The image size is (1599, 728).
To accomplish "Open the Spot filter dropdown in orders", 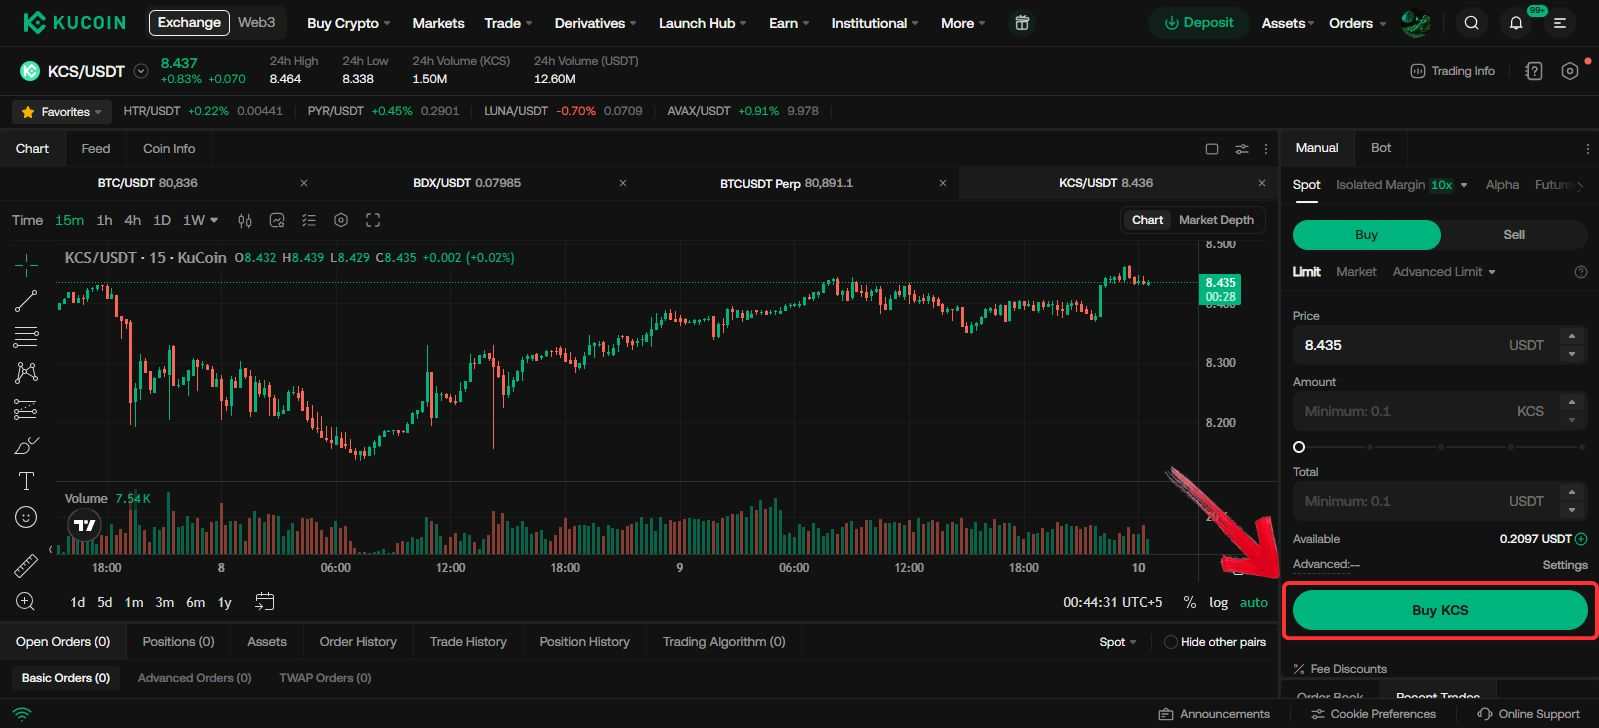I will [x=1118, y=642].
